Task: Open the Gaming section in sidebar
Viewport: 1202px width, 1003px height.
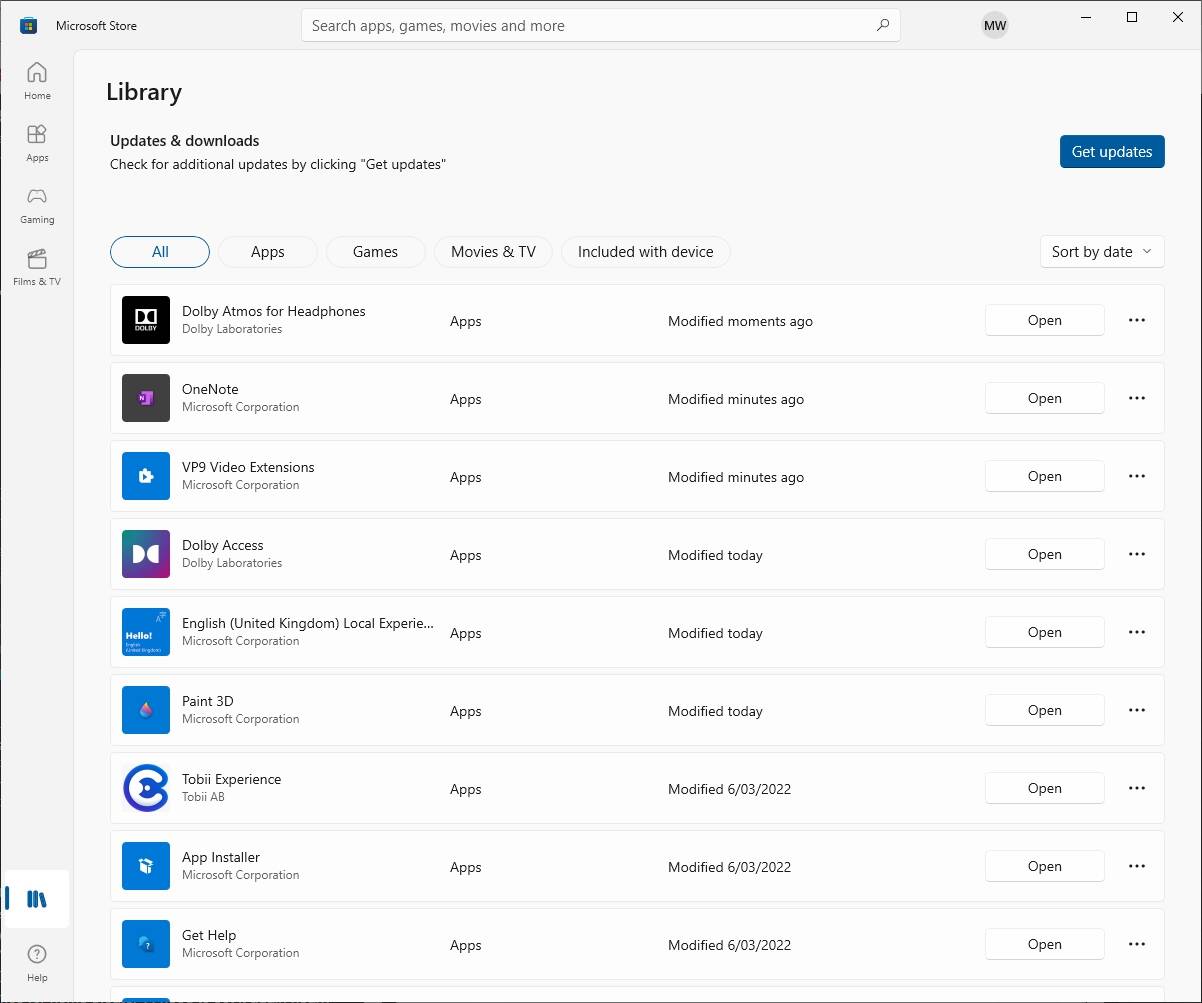Action: click(x=37, y=205)
